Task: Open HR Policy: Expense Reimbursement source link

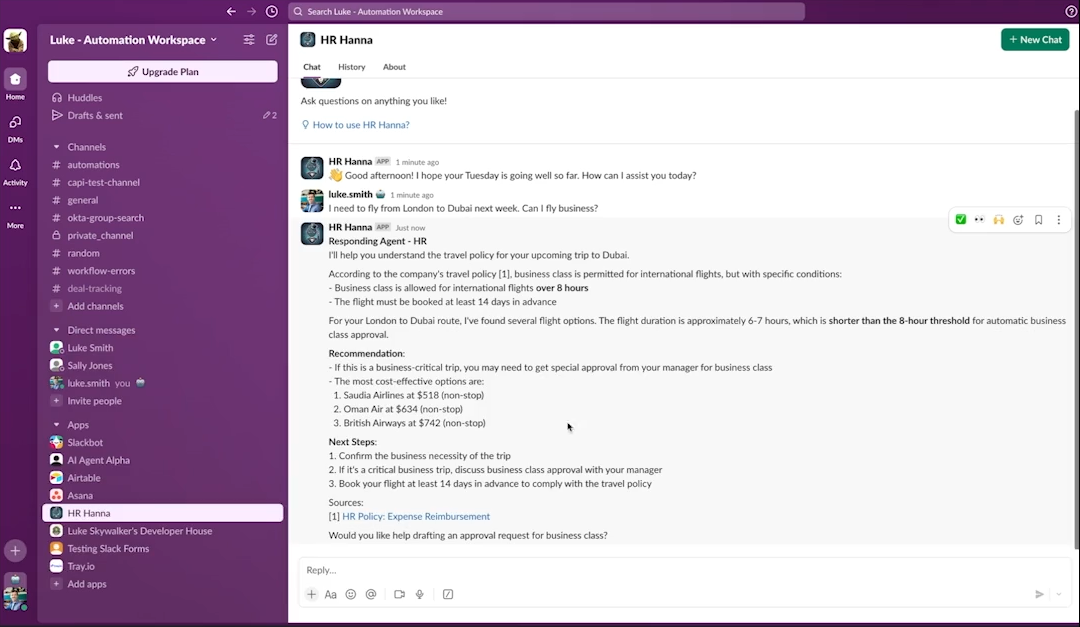Action: point(416,516)
